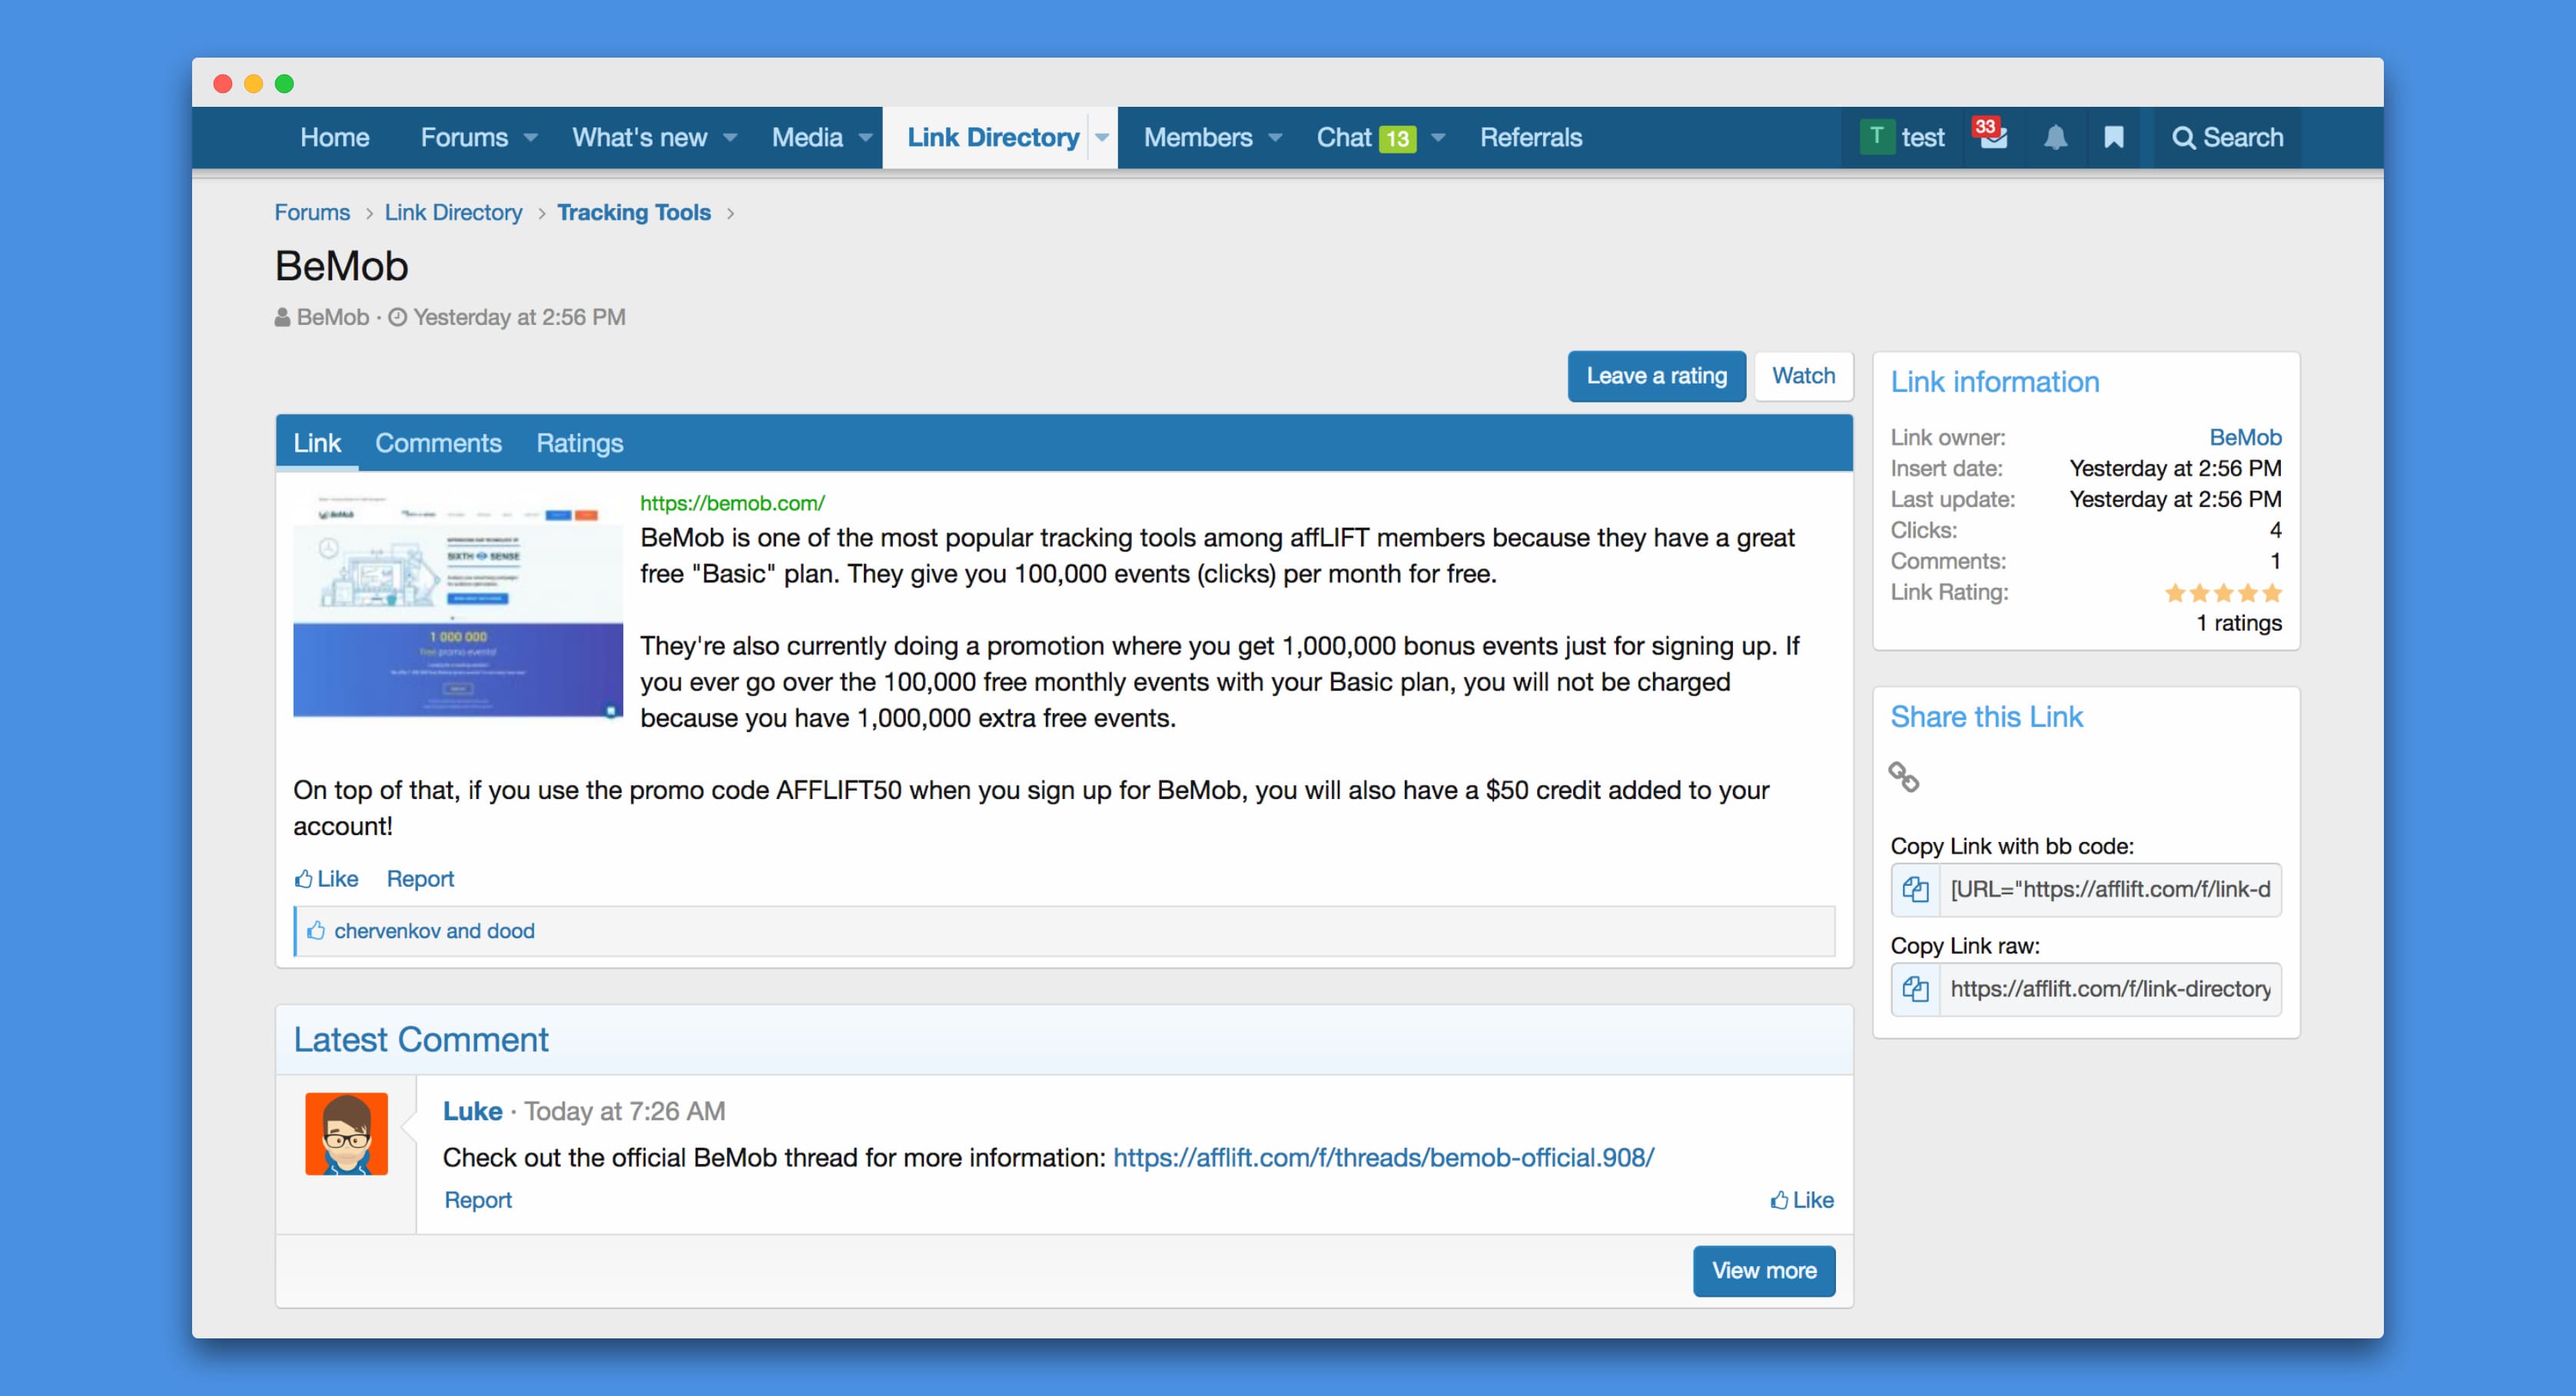Click the Chat 13 unread badge
The image size is (2576, 1396).
(1397, 138)
